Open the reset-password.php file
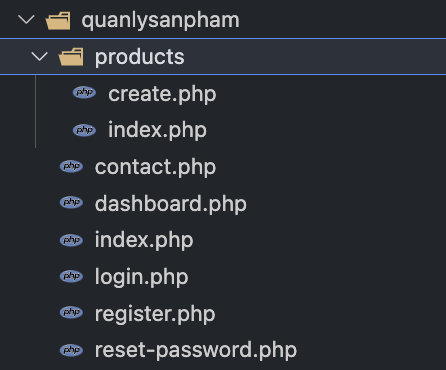 point(196,350)
